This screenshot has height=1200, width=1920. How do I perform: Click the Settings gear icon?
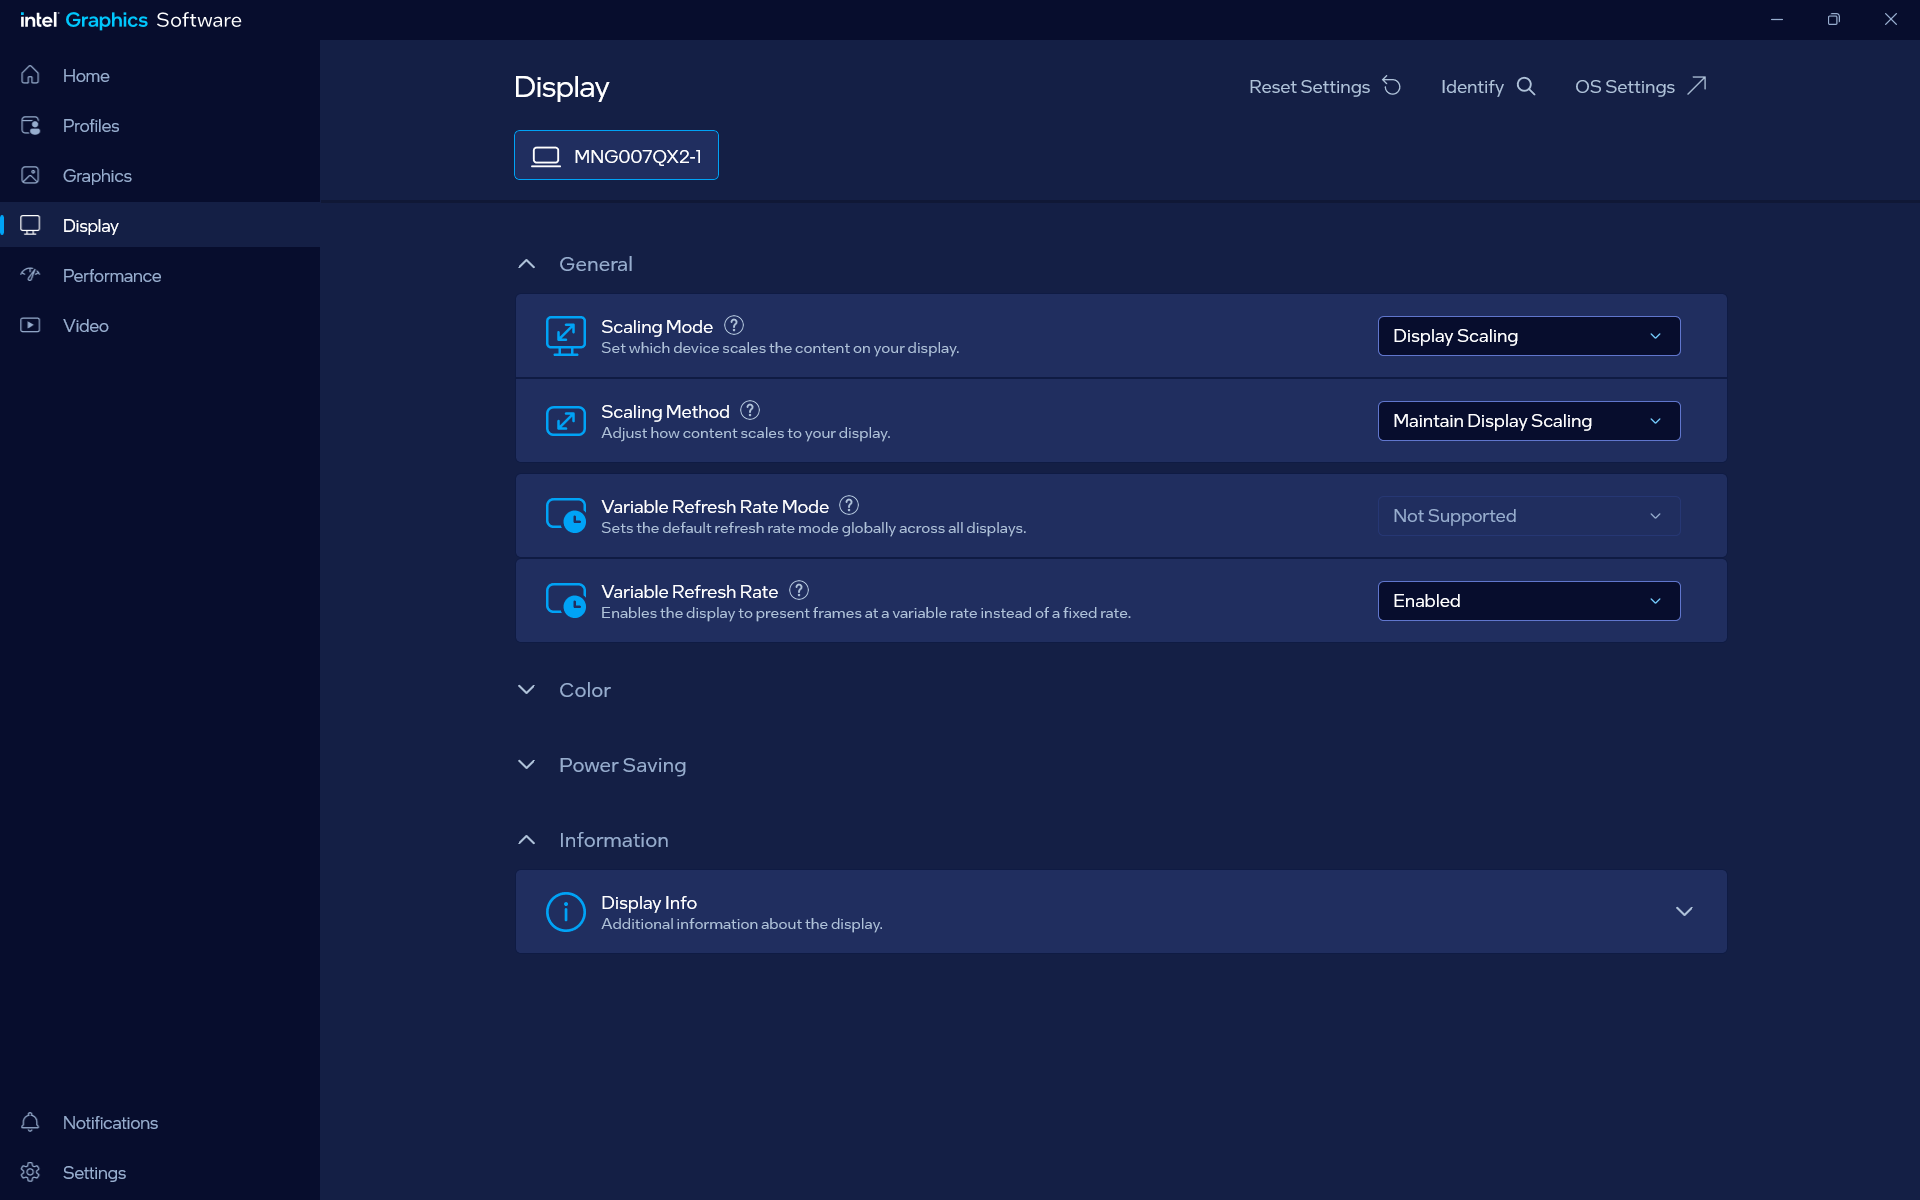point(30,1172)
